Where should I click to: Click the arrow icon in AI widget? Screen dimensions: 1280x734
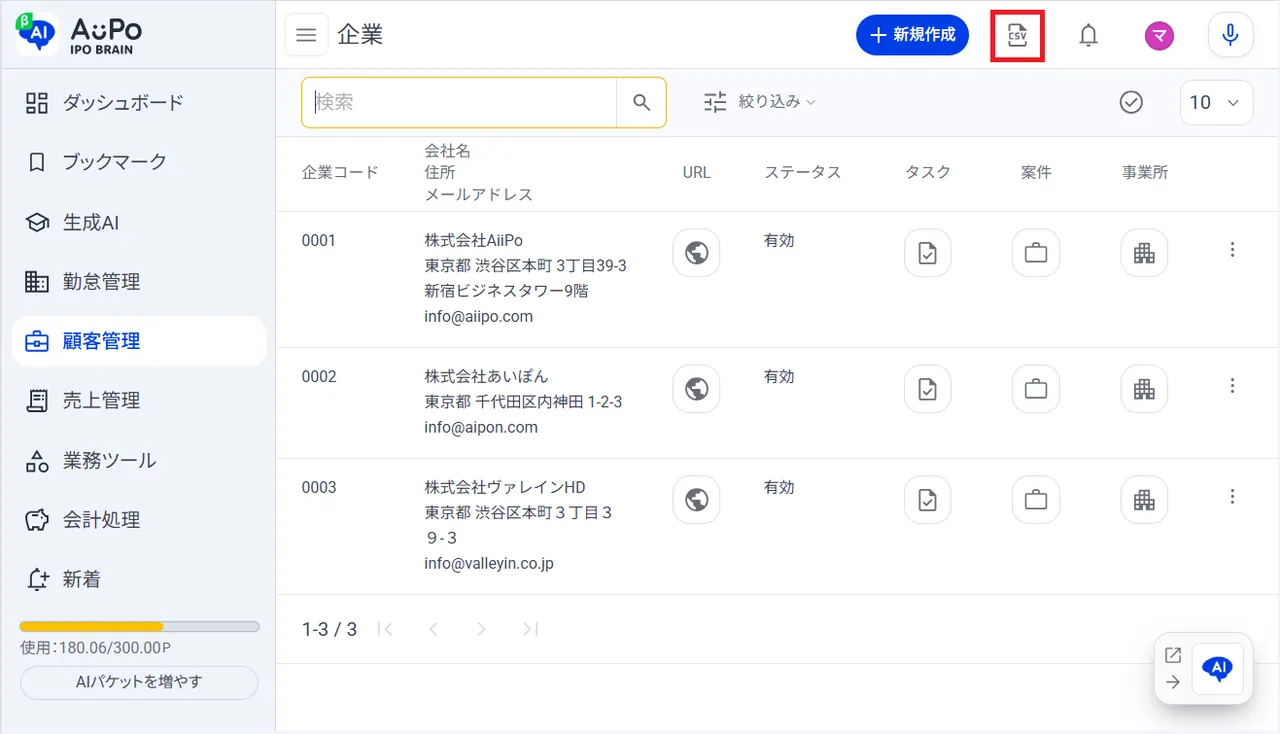click(x=1173, y=682)
